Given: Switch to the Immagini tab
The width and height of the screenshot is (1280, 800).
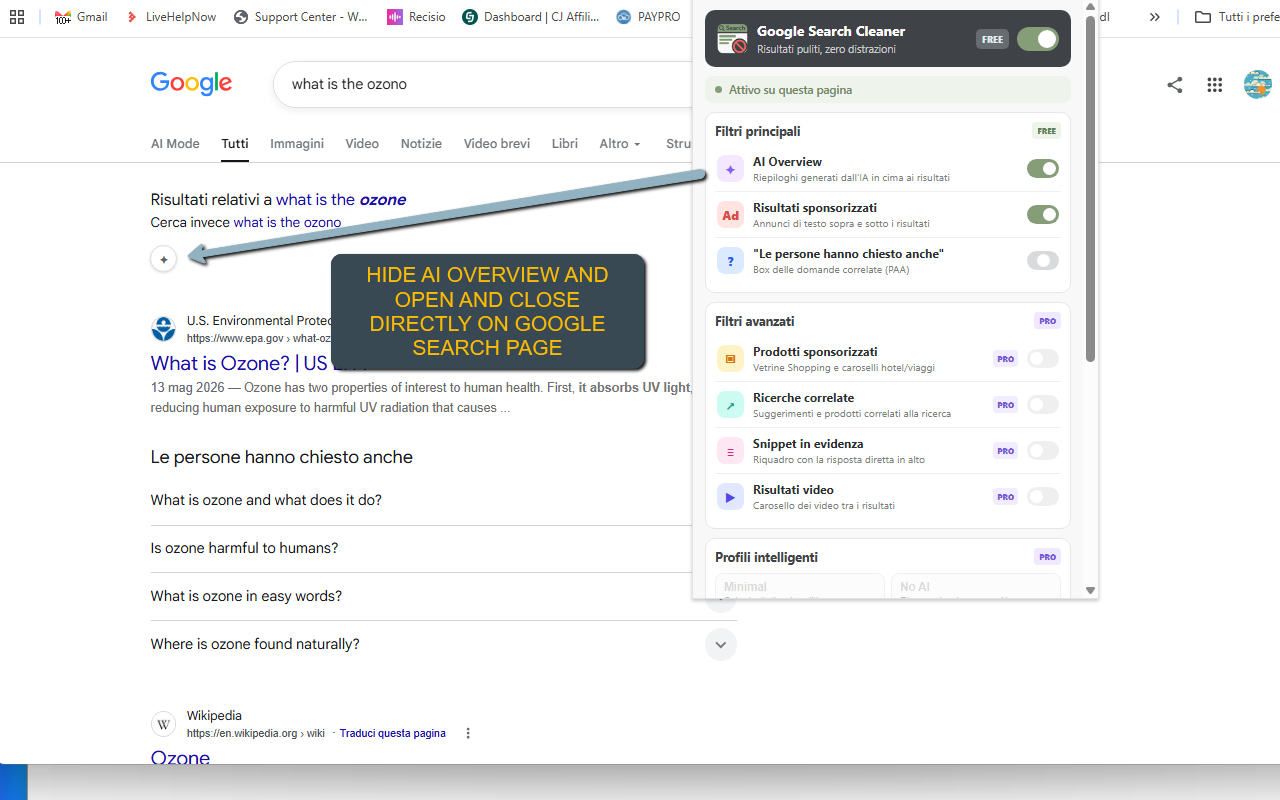Looking at the screenshot, I should point(297,143).
